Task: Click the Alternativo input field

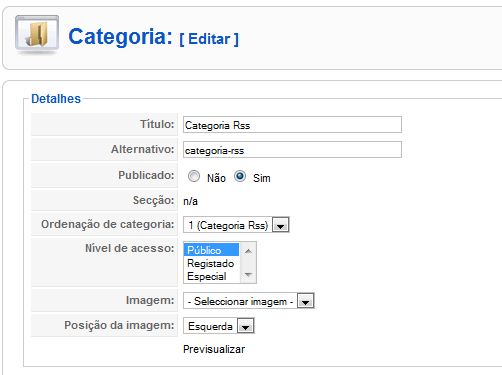Action: coord(292,150)
